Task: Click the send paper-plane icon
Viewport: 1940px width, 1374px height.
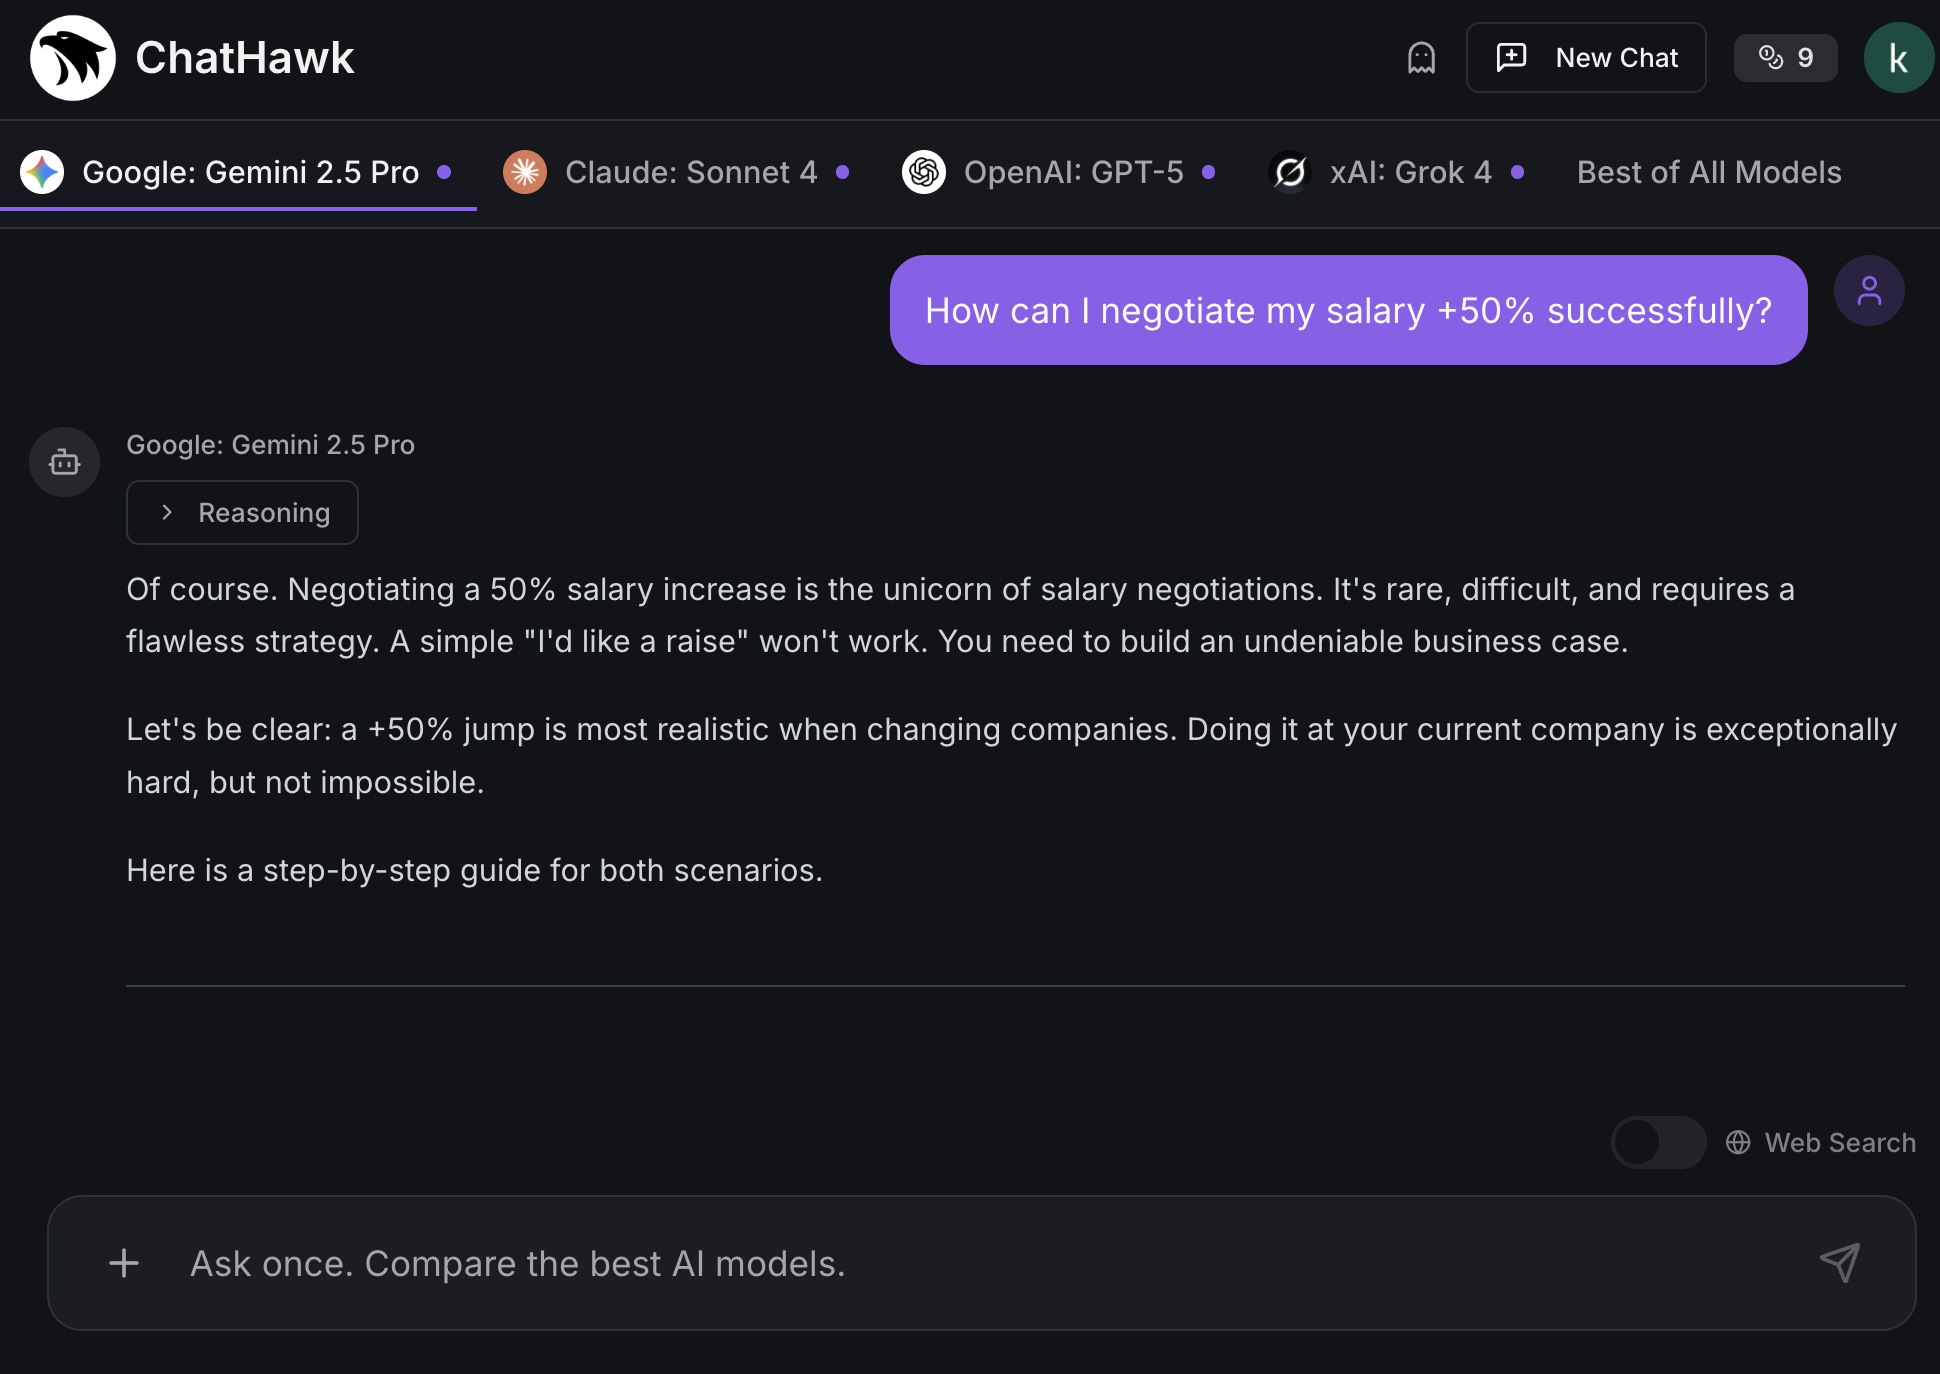Action: pyautogui.click(x=1839, y=1263)
